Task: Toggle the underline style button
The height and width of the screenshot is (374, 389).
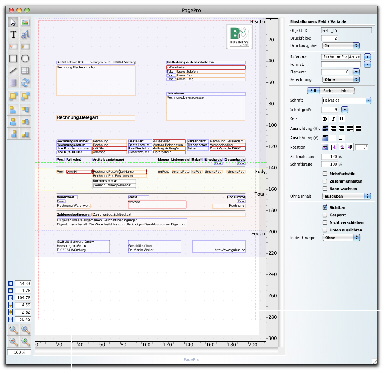Action: [341, 119]
